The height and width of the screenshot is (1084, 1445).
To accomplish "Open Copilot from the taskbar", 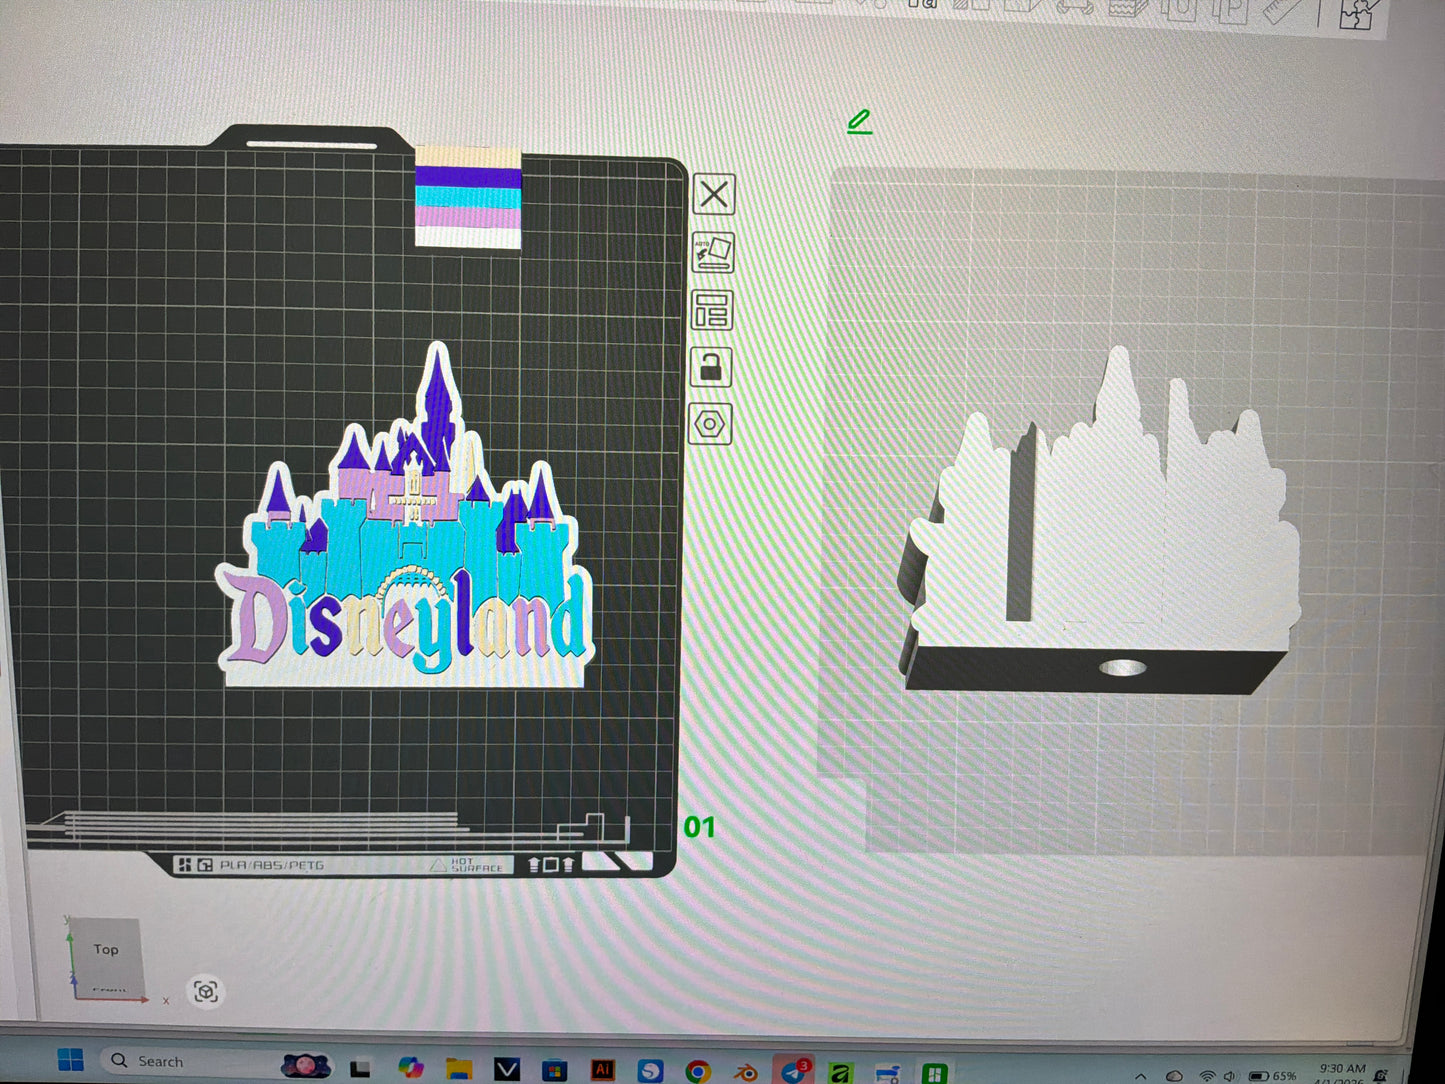I will point(410,1067).
